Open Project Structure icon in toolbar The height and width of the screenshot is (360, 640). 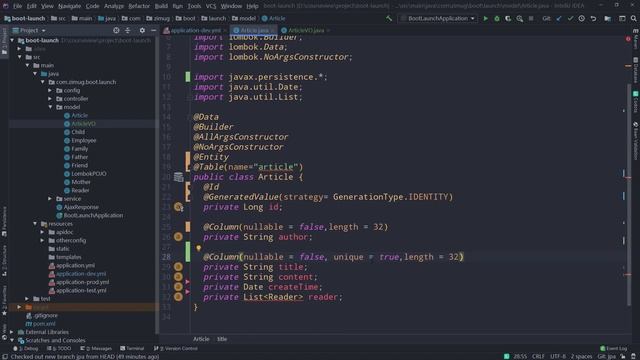608,18
